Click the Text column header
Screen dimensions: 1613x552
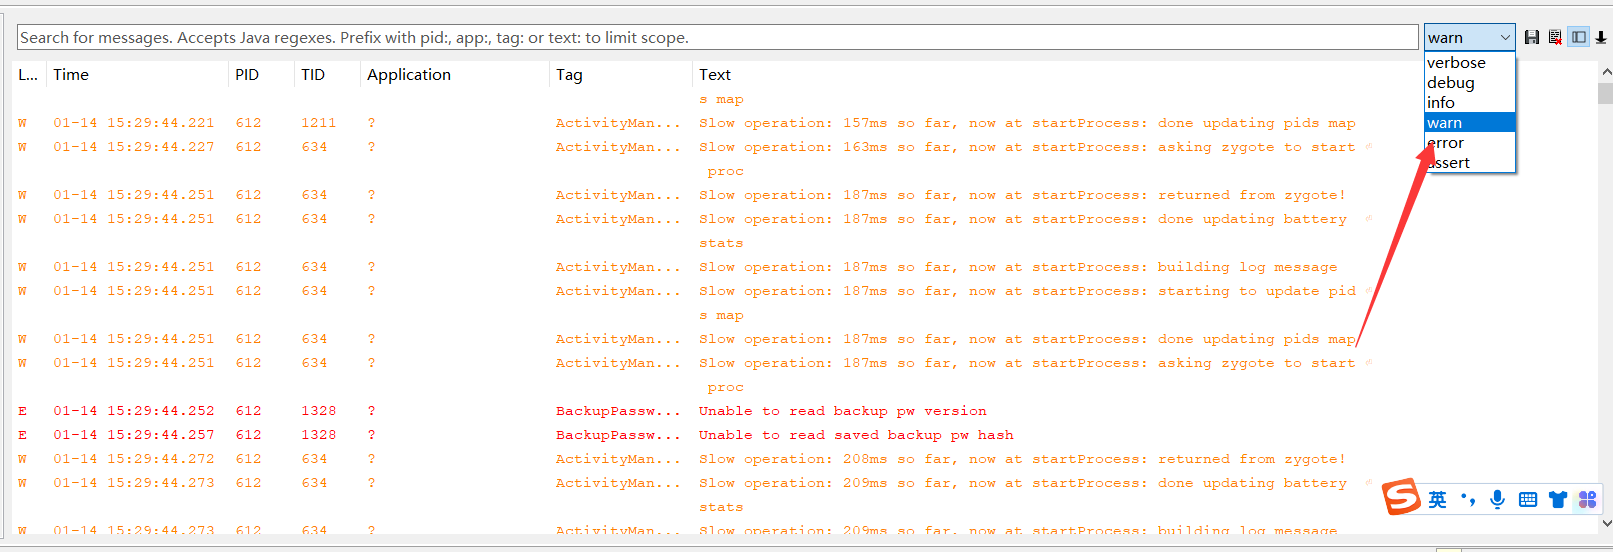pyautogui.click(x=715, y=75)
